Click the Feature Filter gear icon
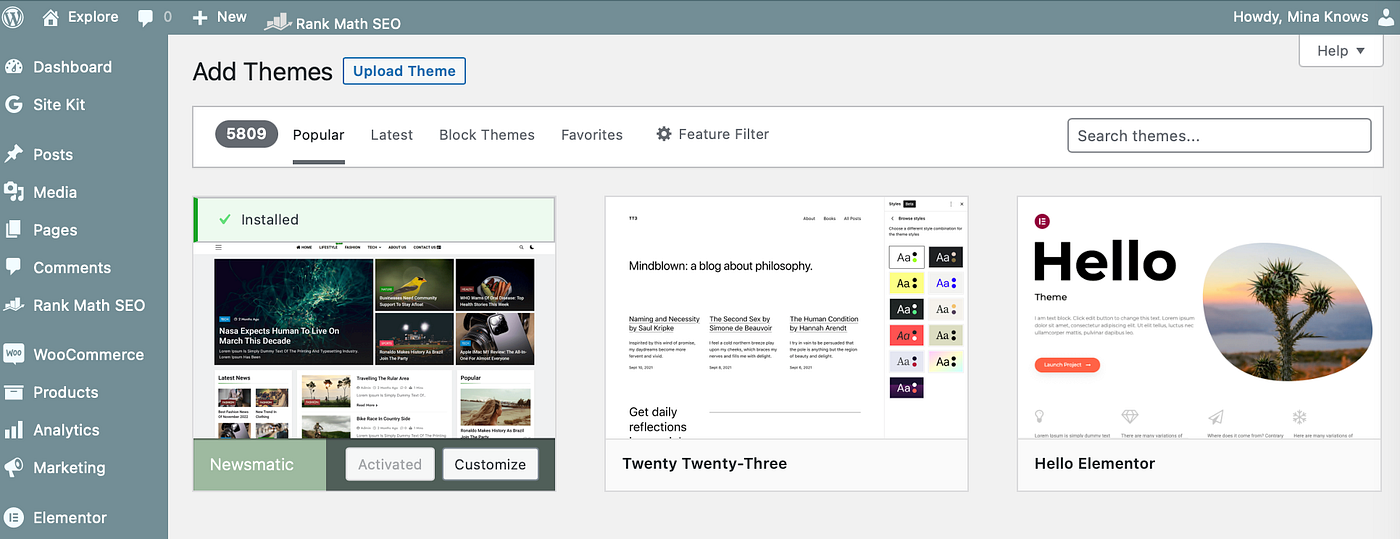This screenshot has height=539, width=1400. coord(664,134)
